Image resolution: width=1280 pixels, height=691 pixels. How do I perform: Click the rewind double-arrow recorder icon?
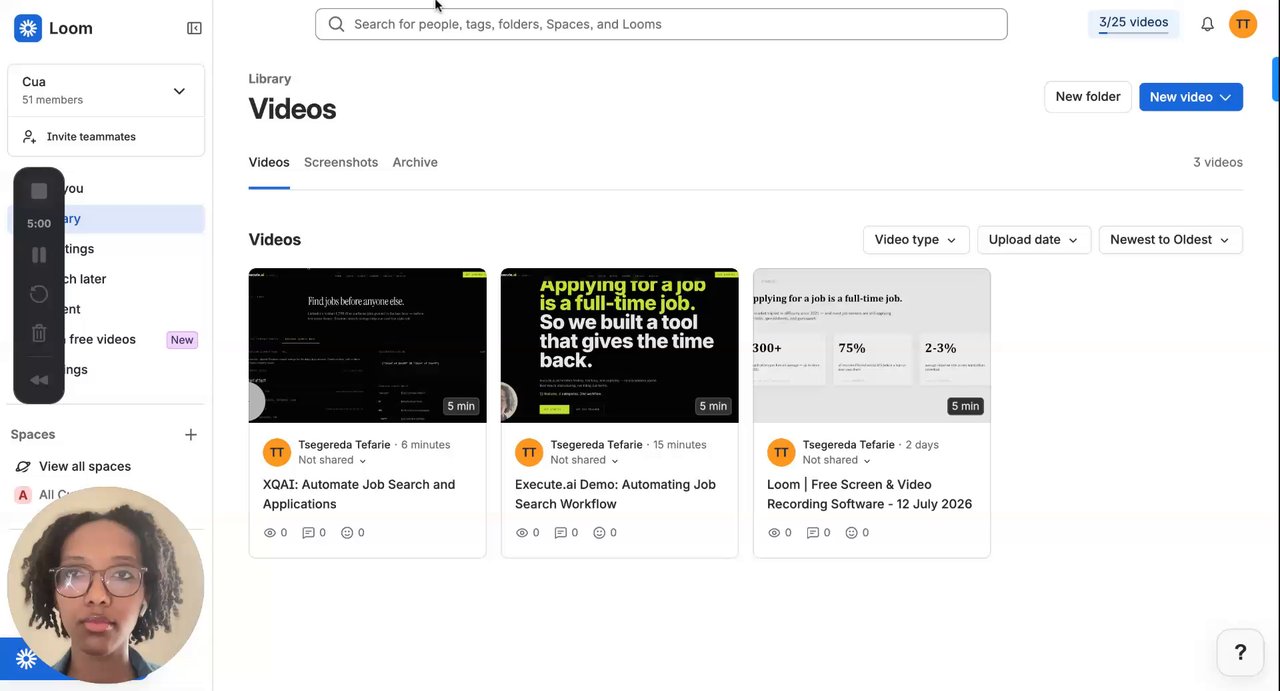pos(39,380)
